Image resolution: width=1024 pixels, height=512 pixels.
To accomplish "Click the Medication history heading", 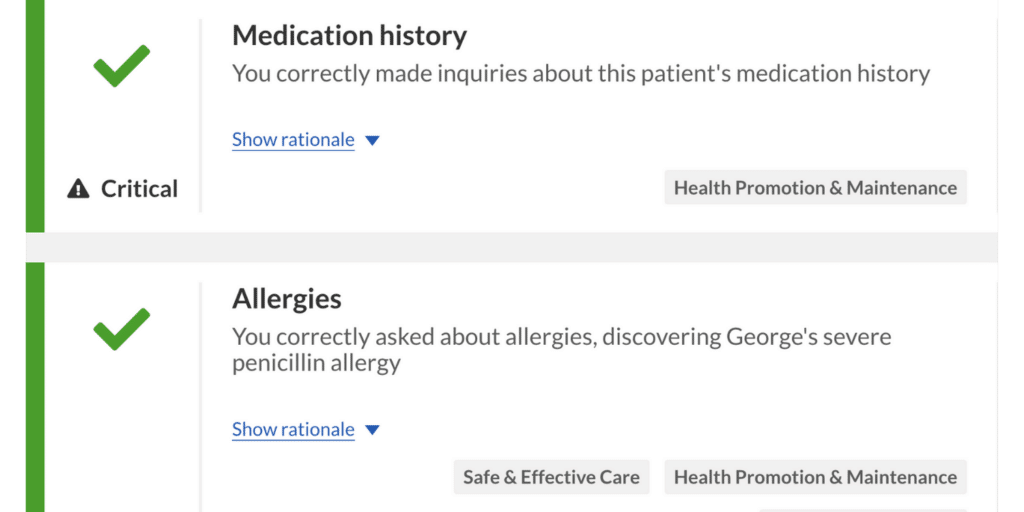I will 349,36.
